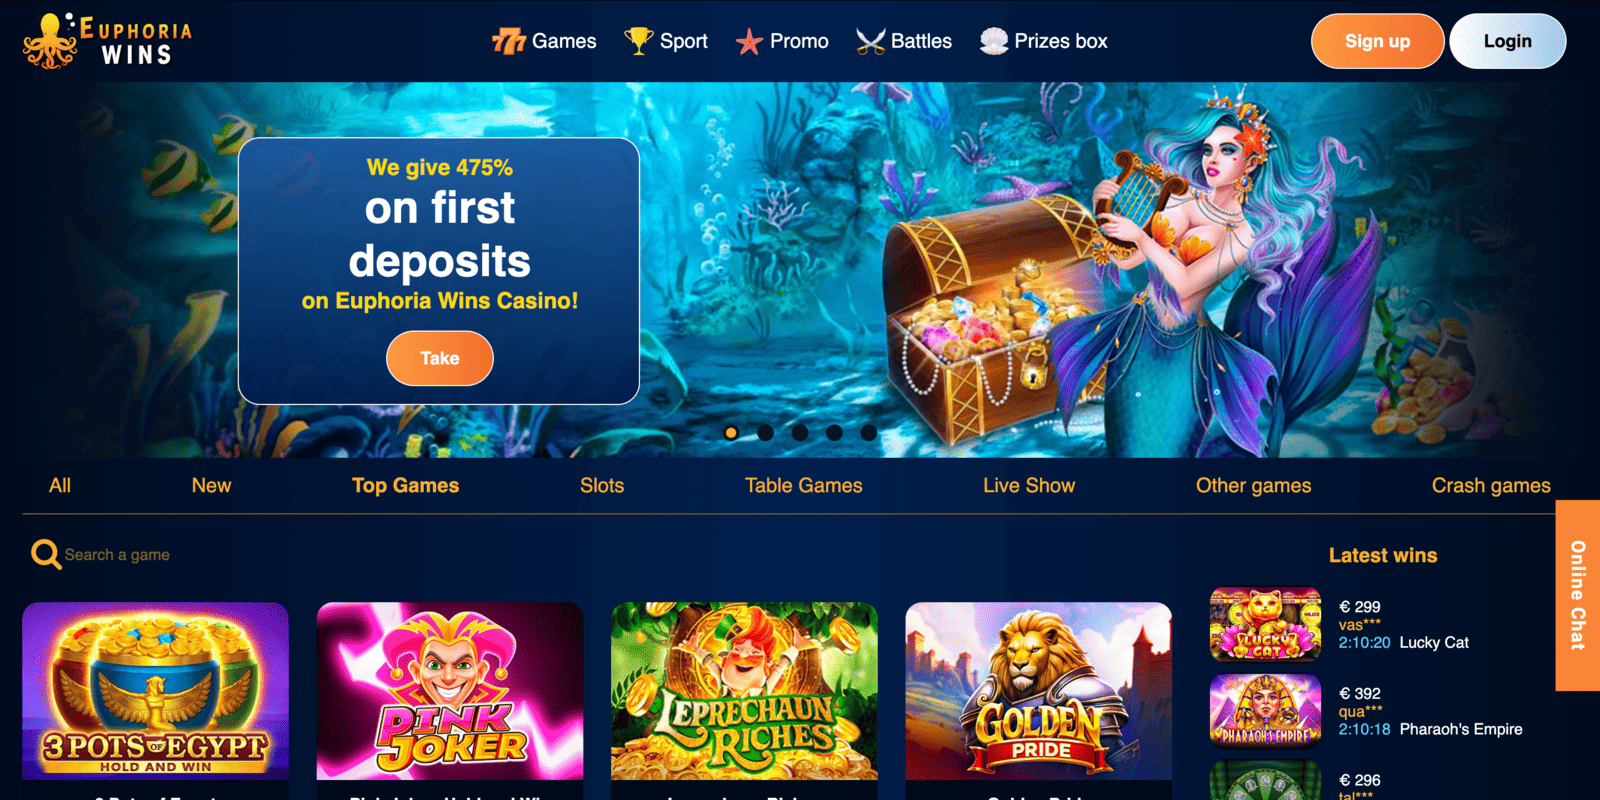The image size is (1600, 800).
Task: Select the Live Show category tab
Action: pos(1029,485)
